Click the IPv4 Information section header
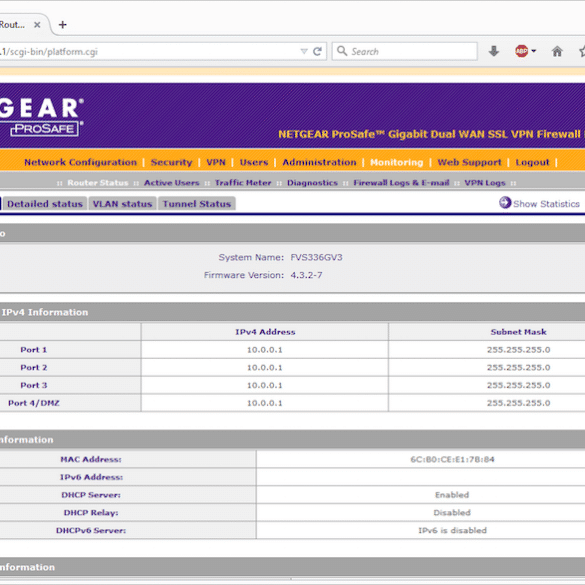 tap(45, 312)
